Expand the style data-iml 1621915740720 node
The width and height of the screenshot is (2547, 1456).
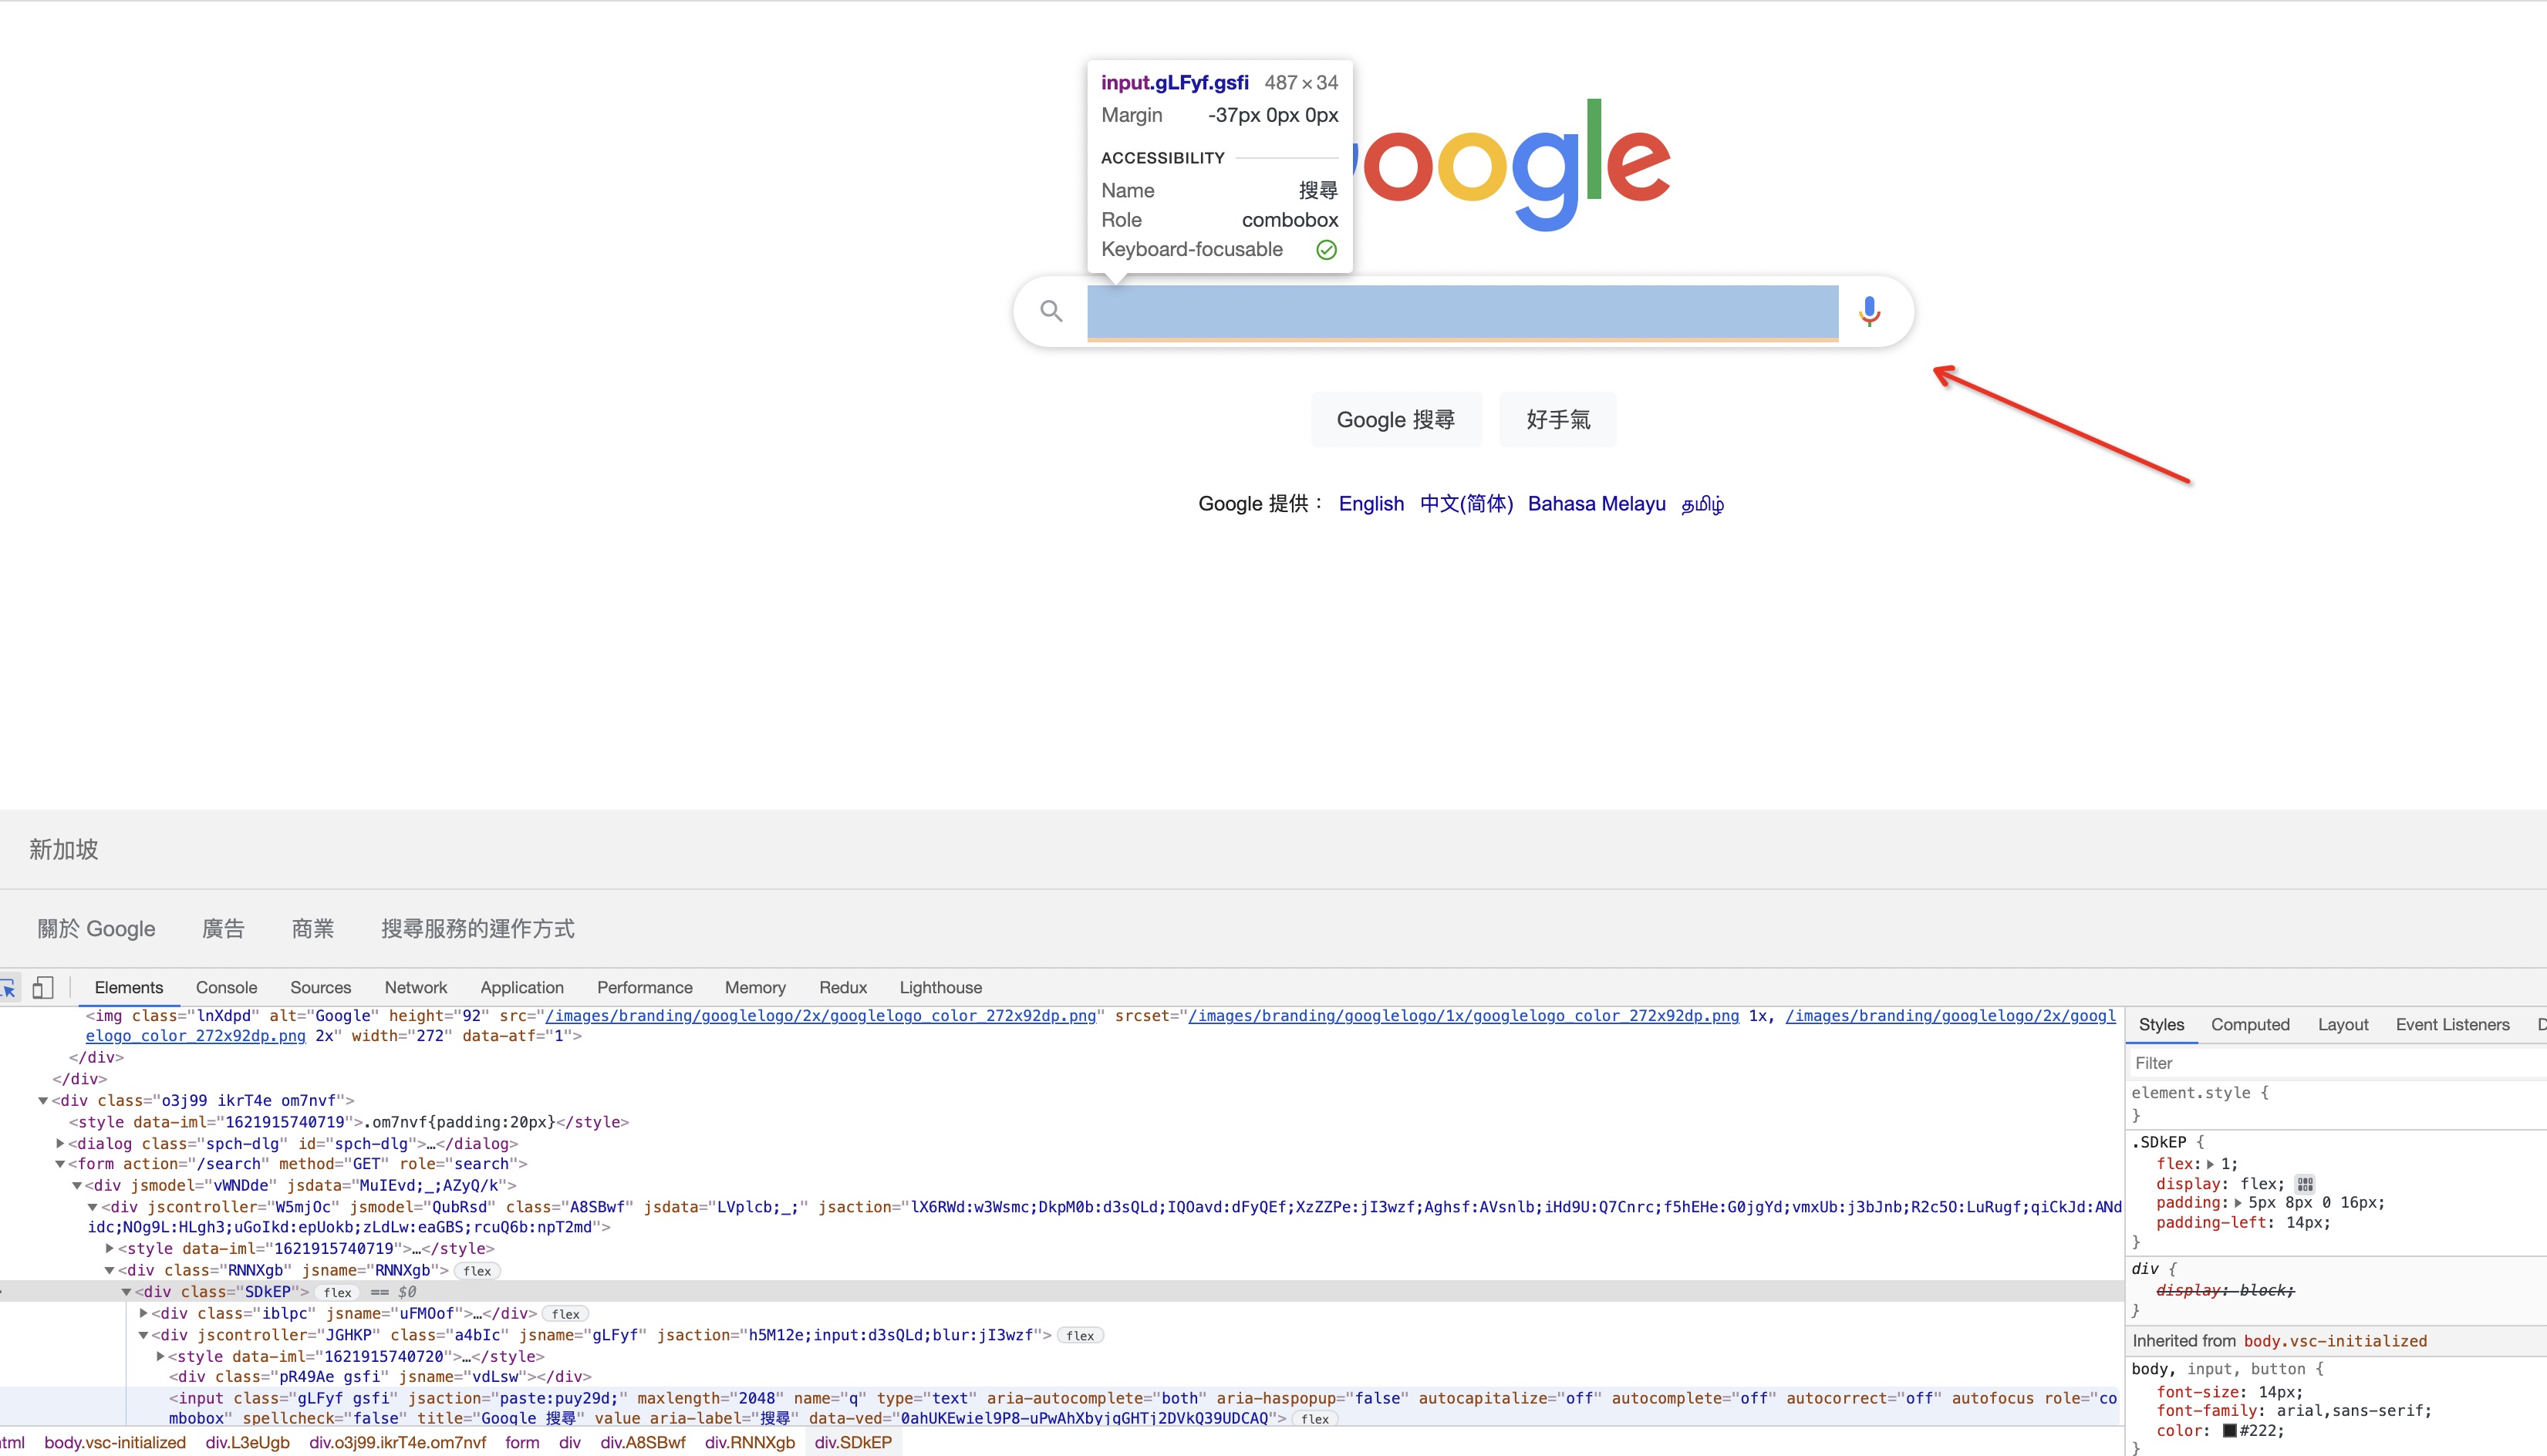pos(160,1356)
